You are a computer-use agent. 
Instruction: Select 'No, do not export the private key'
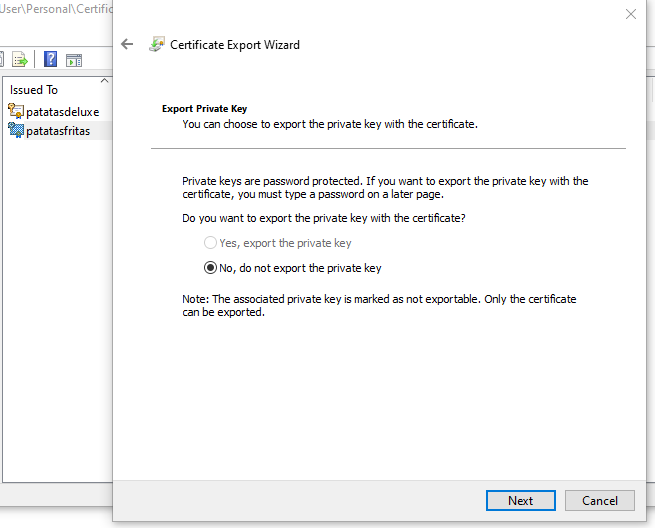pos(210,268)
